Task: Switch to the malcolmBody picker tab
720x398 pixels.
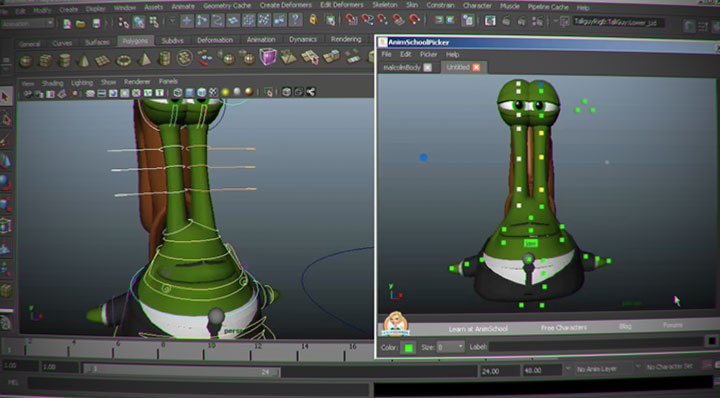Action: point(402,67)
